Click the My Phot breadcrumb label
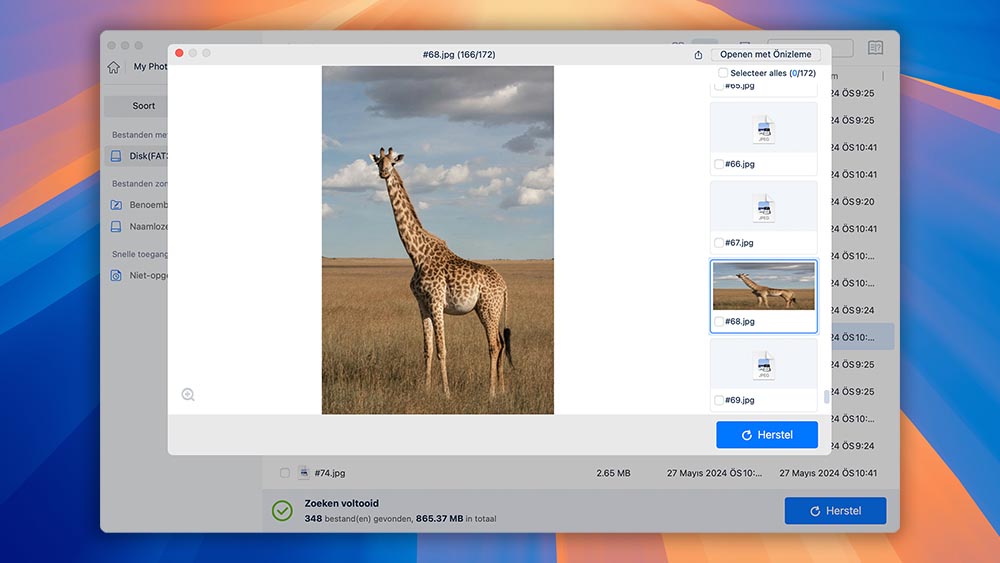1000x563 pixels. point(151,66)
